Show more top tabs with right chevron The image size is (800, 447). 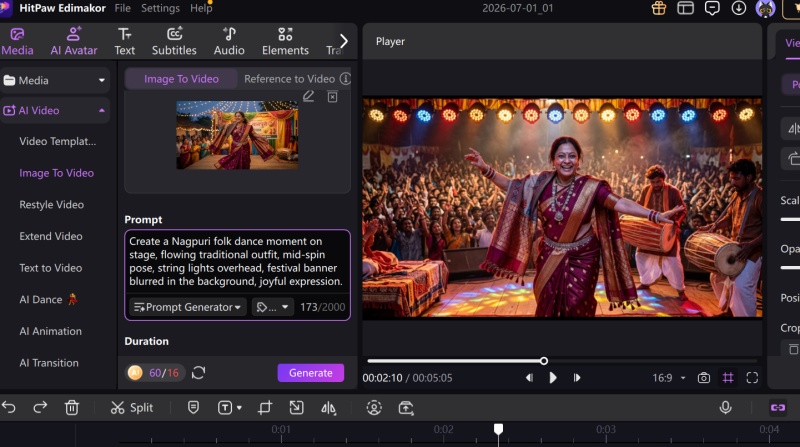[x=344, y=41]
